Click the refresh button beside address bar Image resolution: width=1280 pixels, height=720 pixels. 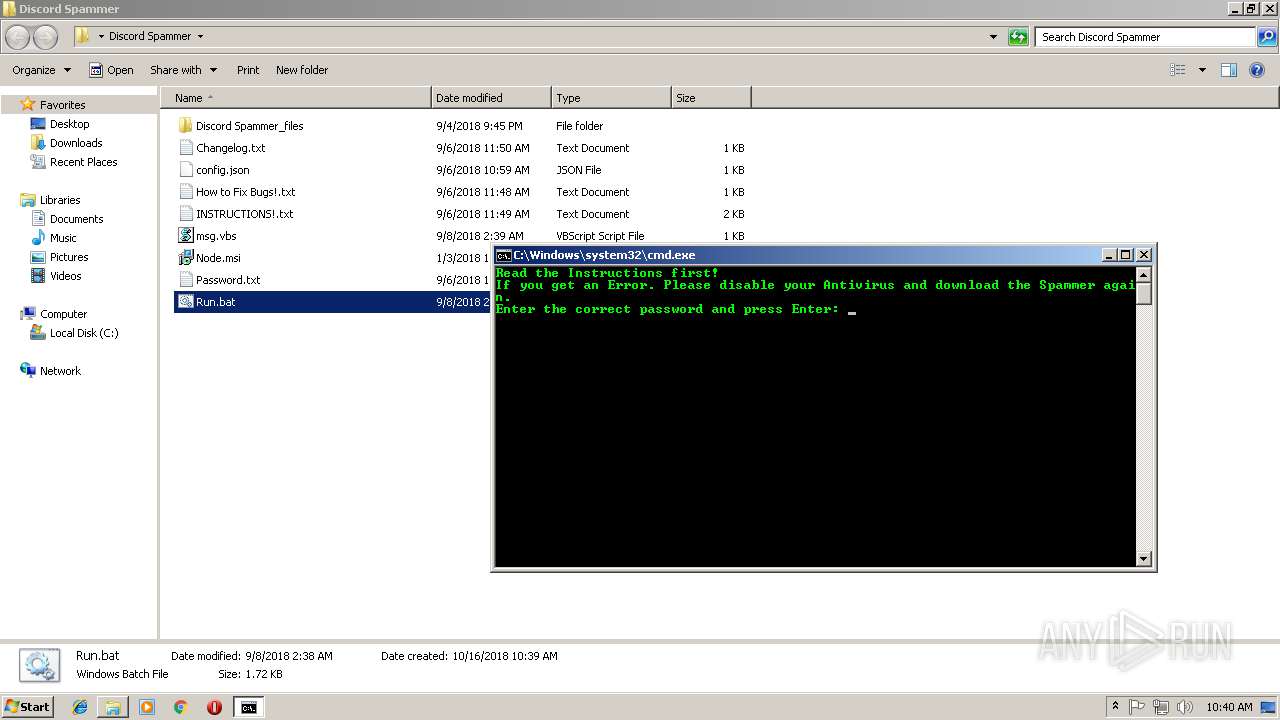pyautogui.click(x=1018, y=37)
